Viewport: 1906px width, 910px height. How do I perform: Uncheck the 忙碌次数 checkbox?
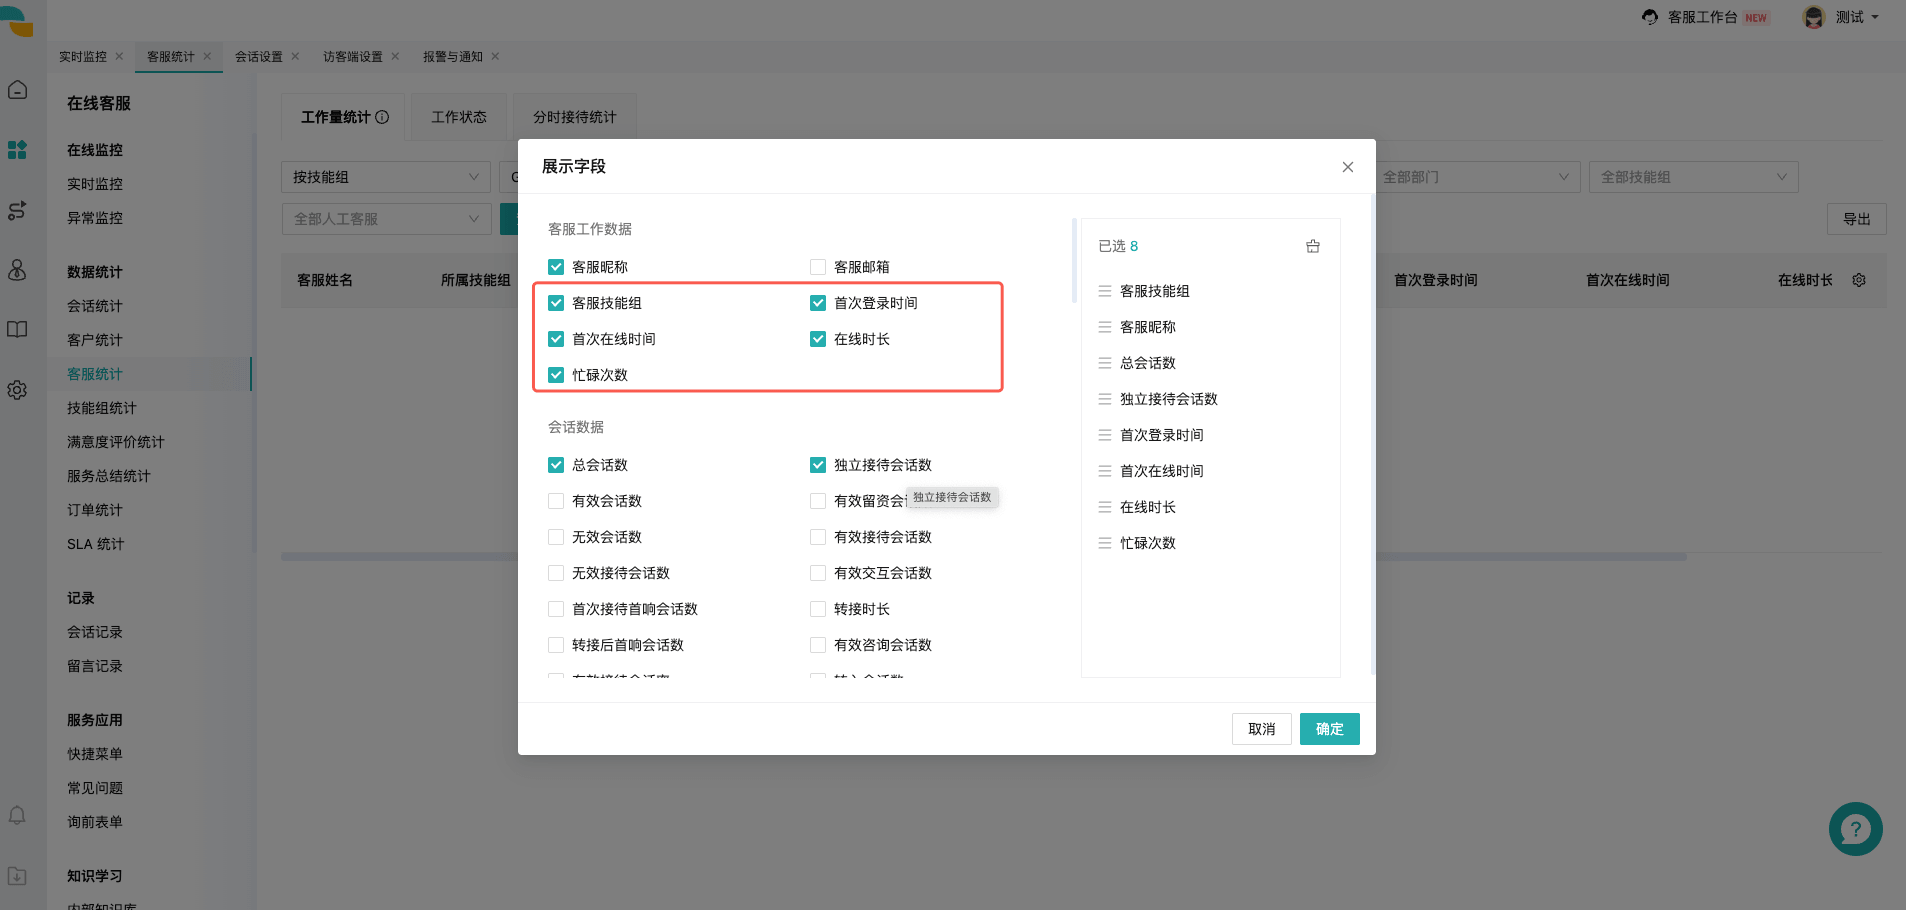[556, 375]
